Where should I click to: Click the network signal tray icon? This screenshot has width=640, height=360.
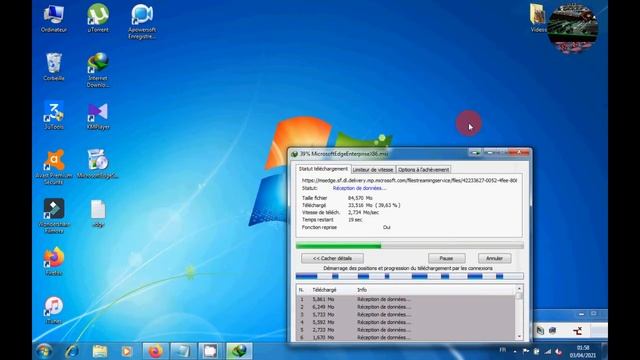pyautogui.click(x=547, y=351)
